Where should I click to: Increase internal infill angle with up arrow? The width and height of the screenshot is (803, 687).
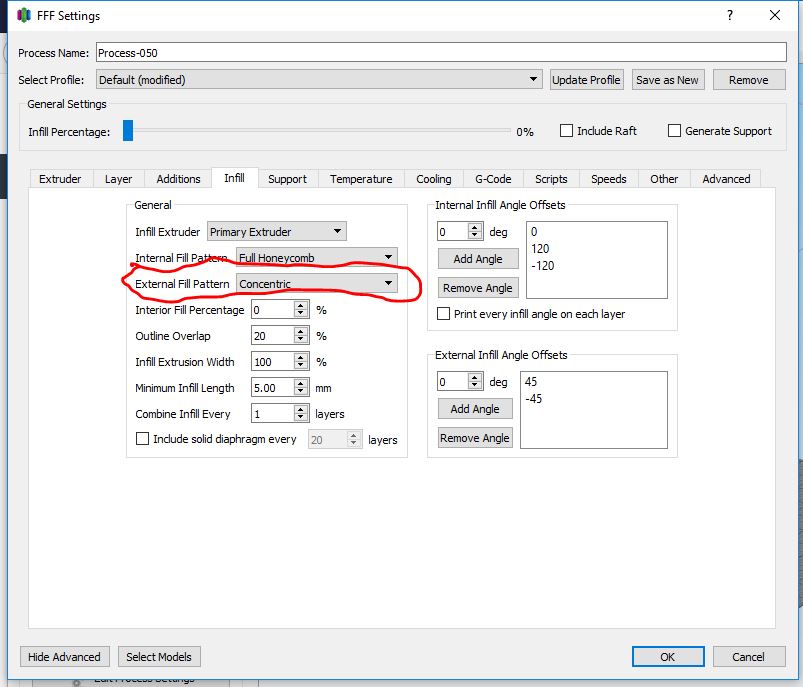point(475,227)
